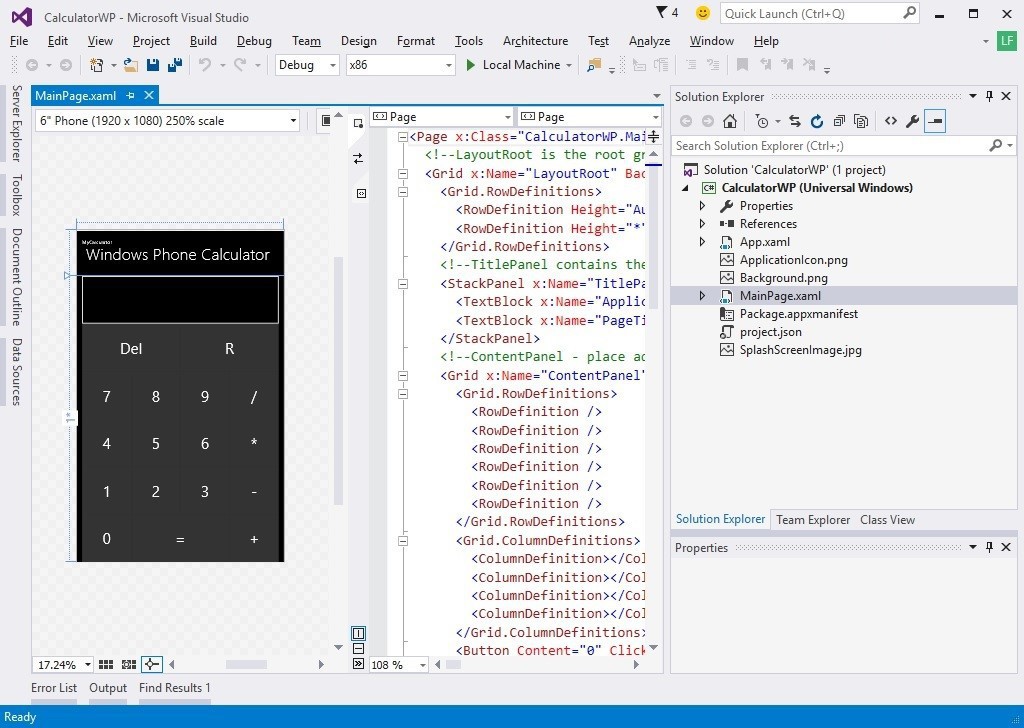
Task: Click the Home icon in Solution Explorer
Action: [x=730, y=121]
